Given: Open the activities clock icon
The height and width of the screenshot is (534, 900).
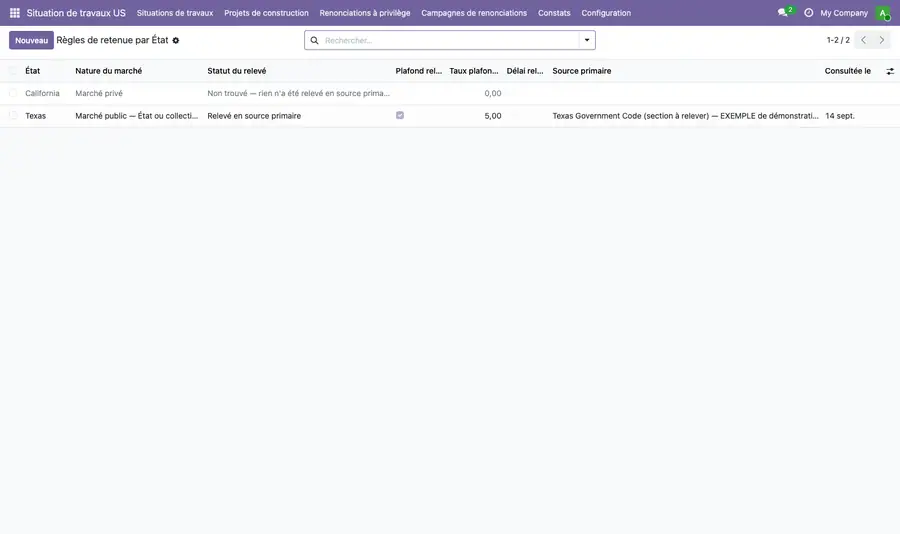Looking at the screenshot, I should pos(808,13).
